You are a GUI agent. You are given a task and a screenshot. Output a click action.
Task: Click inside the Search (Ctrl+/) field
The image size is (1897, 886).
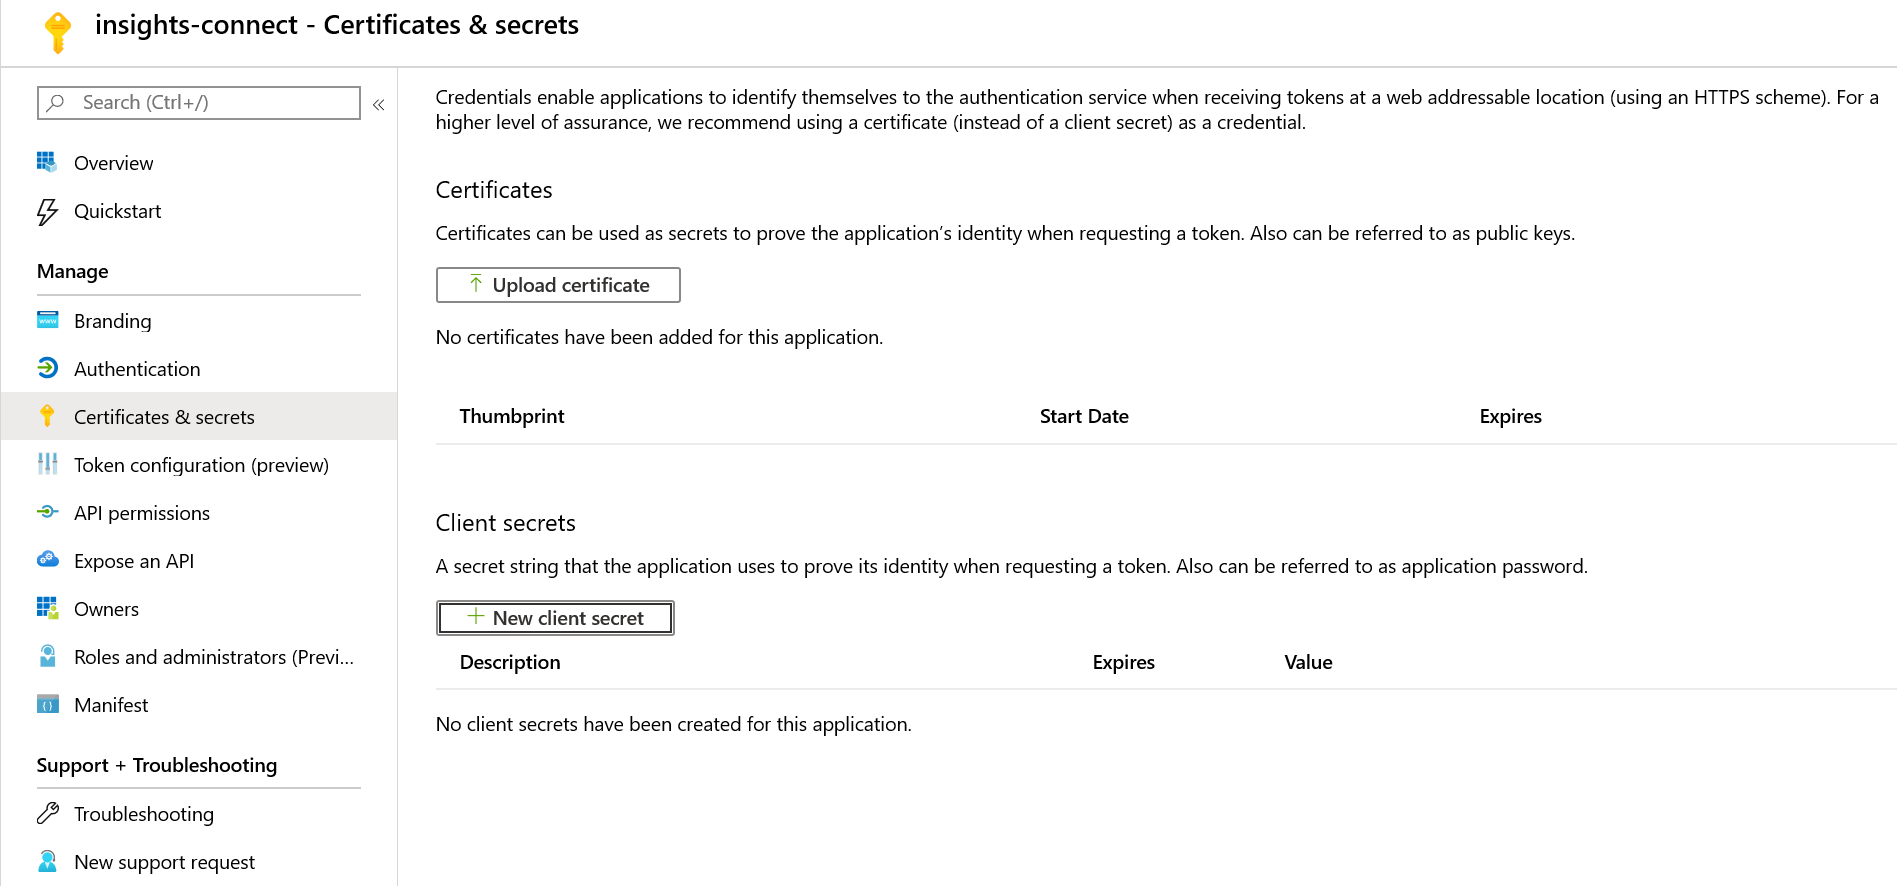(200, 102)
